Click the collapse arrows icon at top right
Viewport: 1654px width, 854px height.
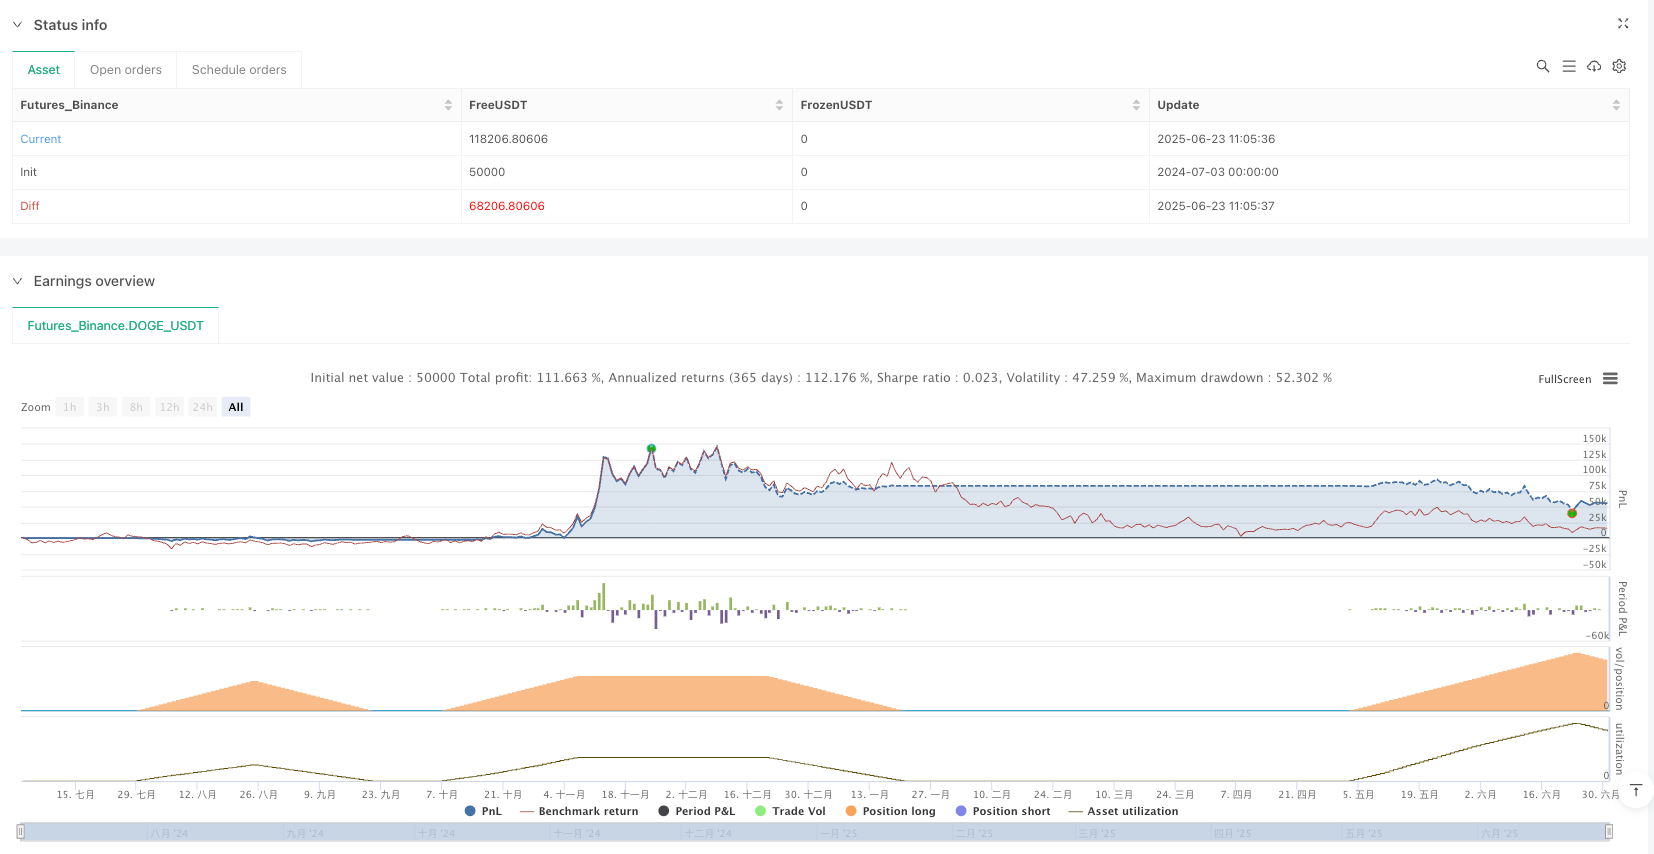point(1623,24)
